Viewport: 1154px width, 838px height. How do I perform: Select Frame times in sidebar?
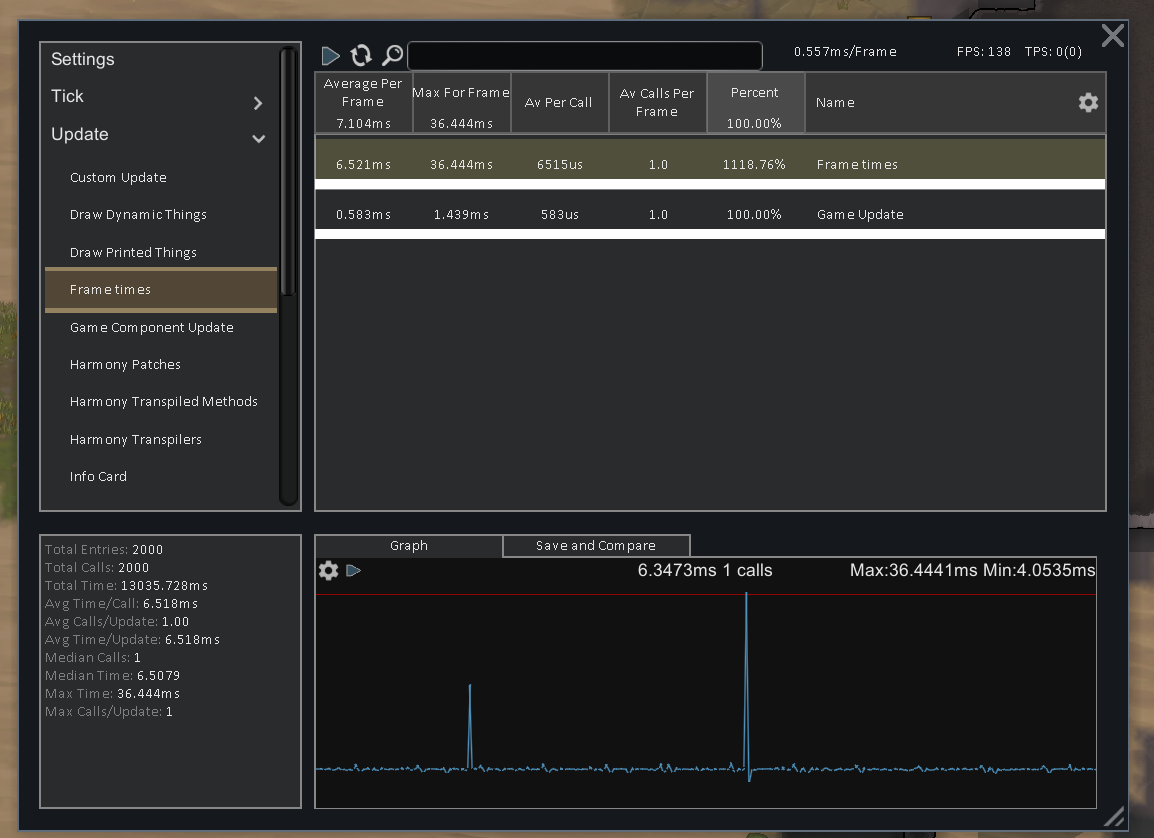160,290
